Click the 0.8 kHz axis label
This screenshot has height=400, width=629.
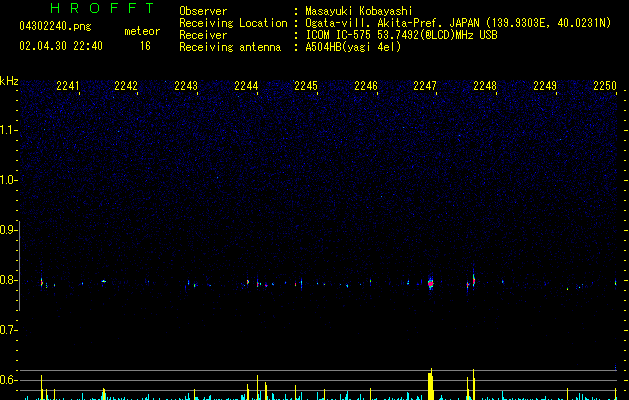pyautogui.click(x=8, y=280)
